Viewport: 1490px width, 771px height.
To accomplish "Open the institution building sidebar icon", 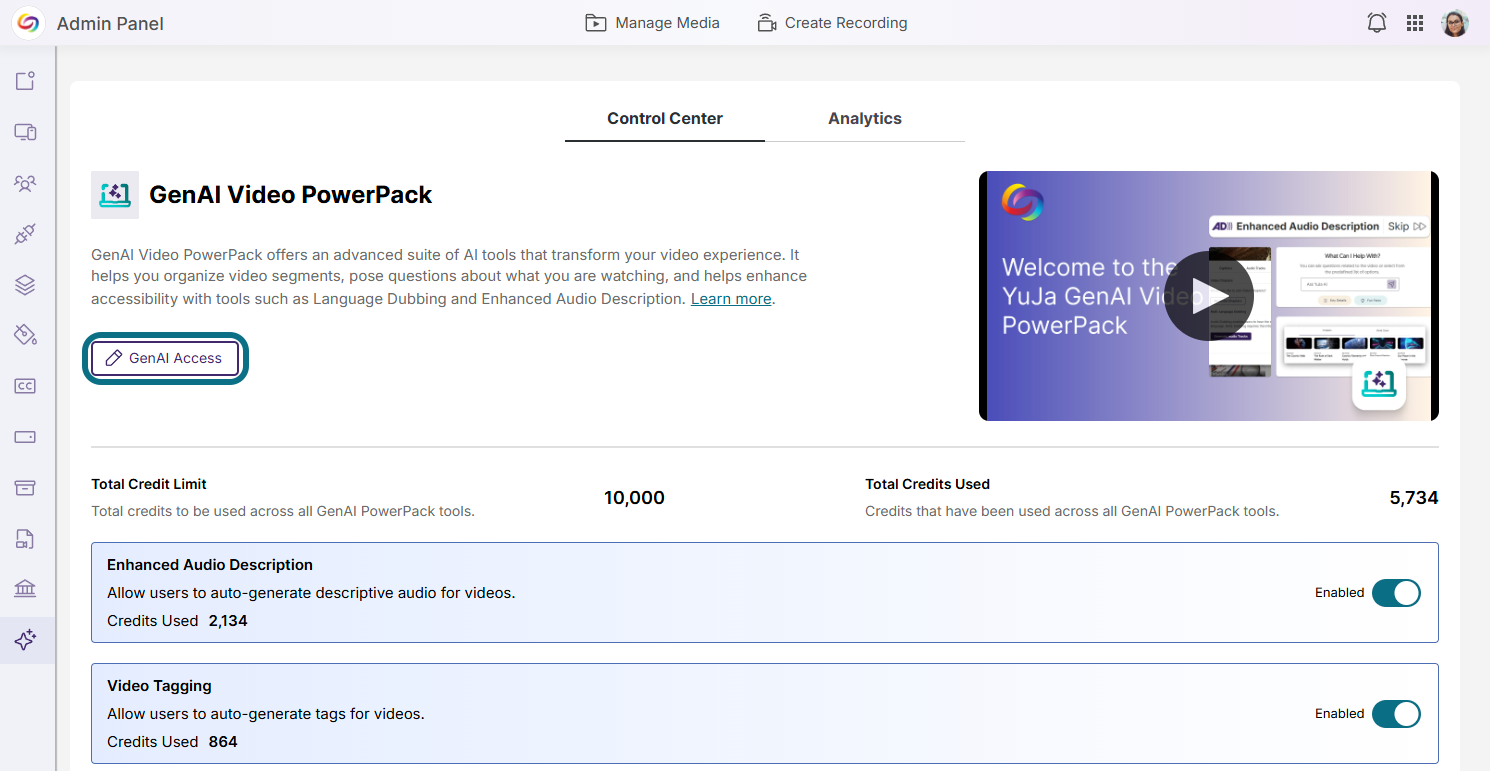I will 26,588.
